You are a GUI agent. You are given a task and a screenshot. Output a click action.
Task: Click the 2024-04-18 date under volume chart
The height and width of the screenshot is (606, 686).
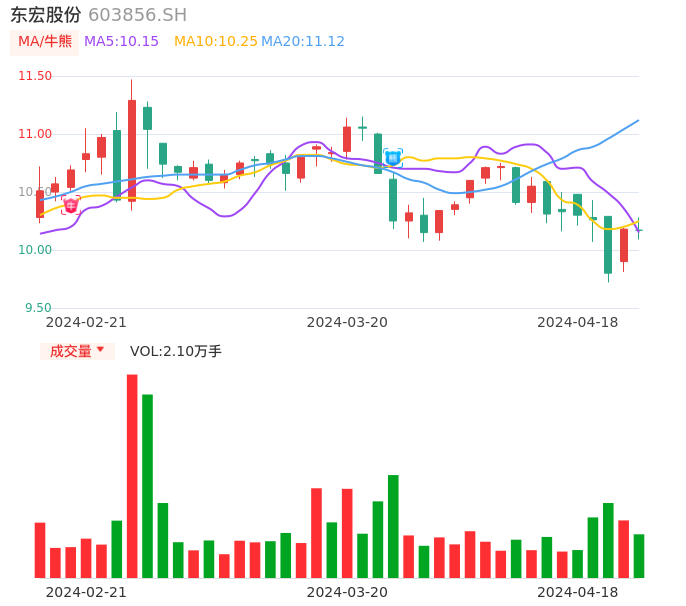[578, 592]
